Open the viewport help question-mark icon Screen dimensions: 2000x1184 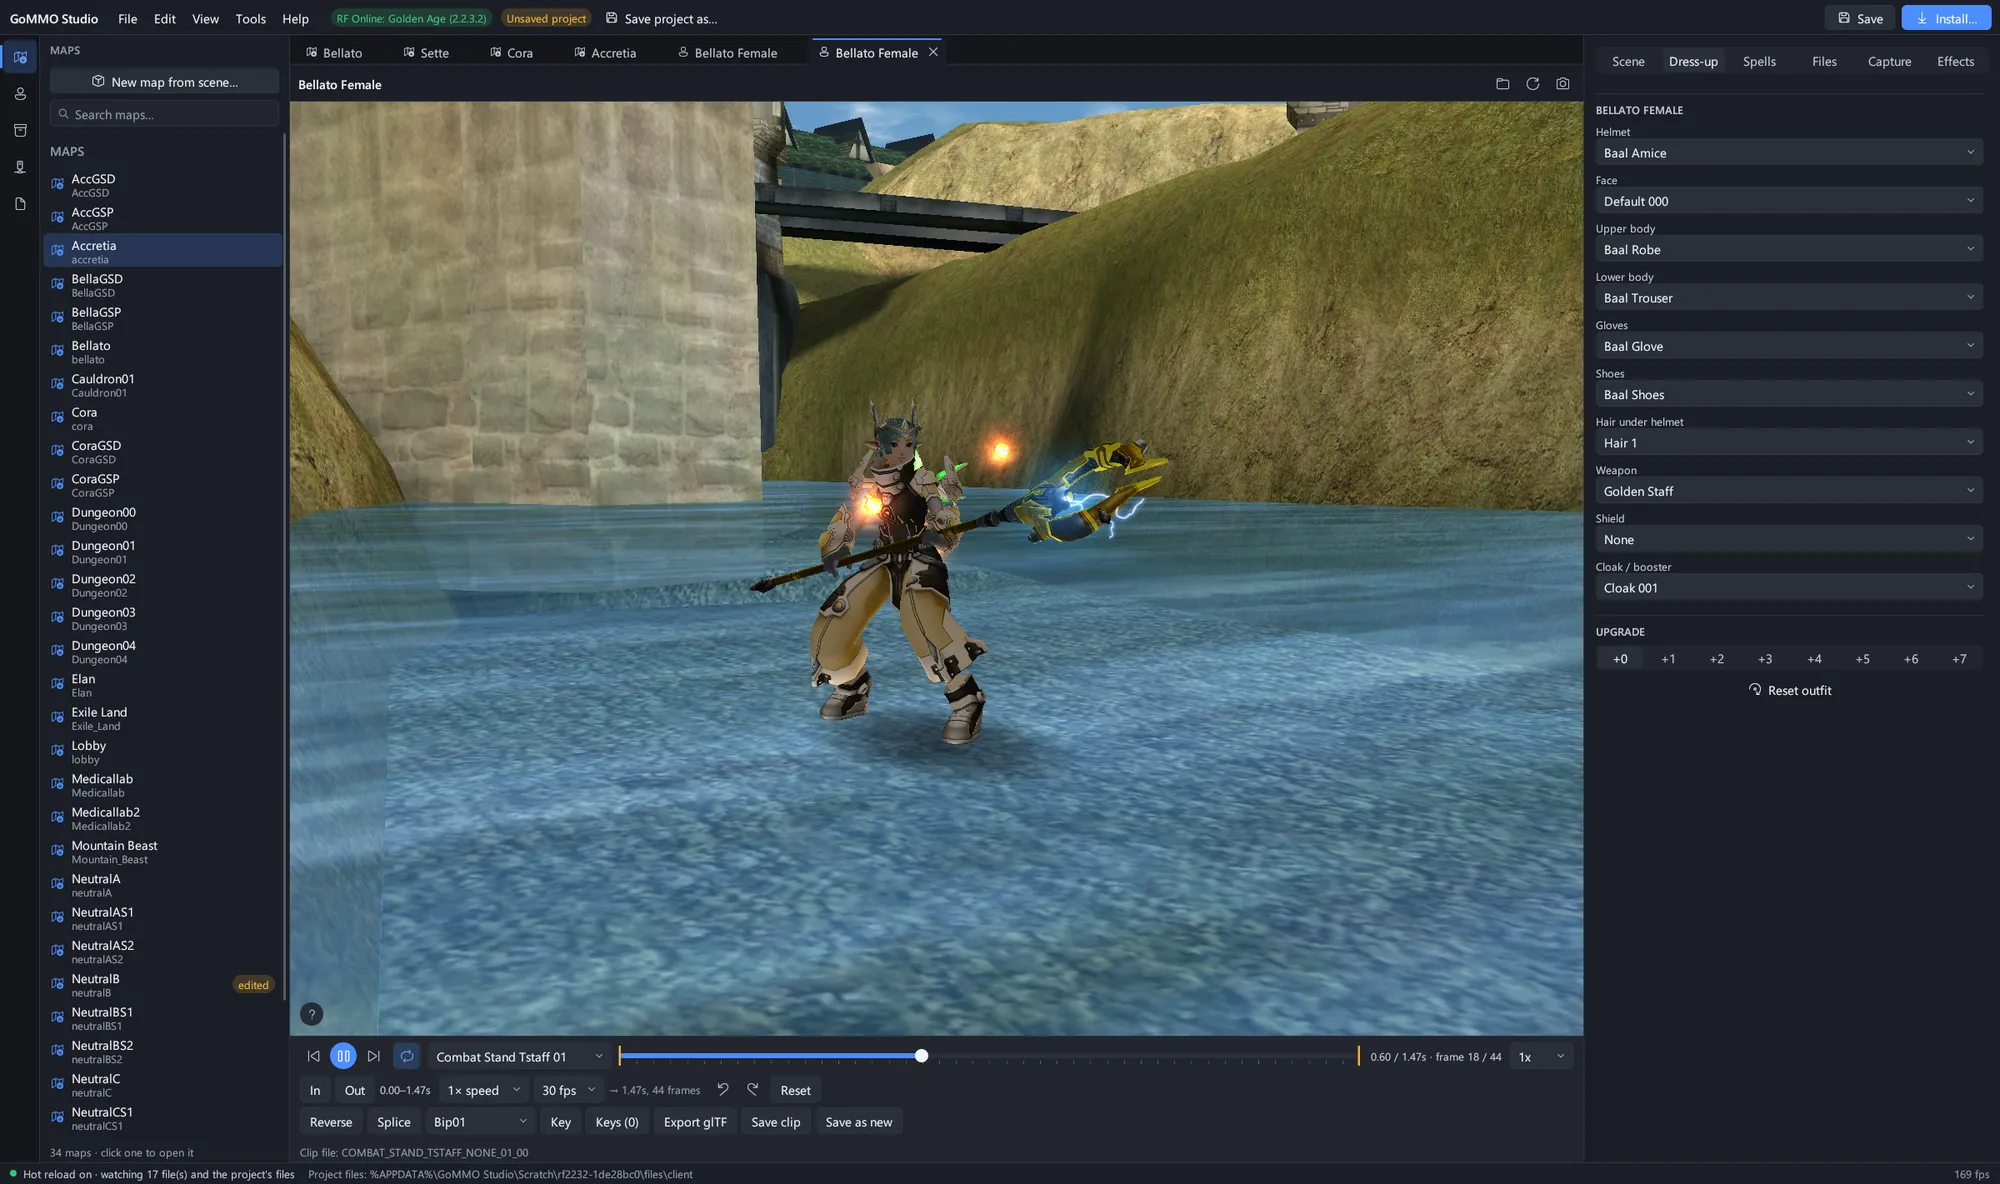pos(312,1014)
